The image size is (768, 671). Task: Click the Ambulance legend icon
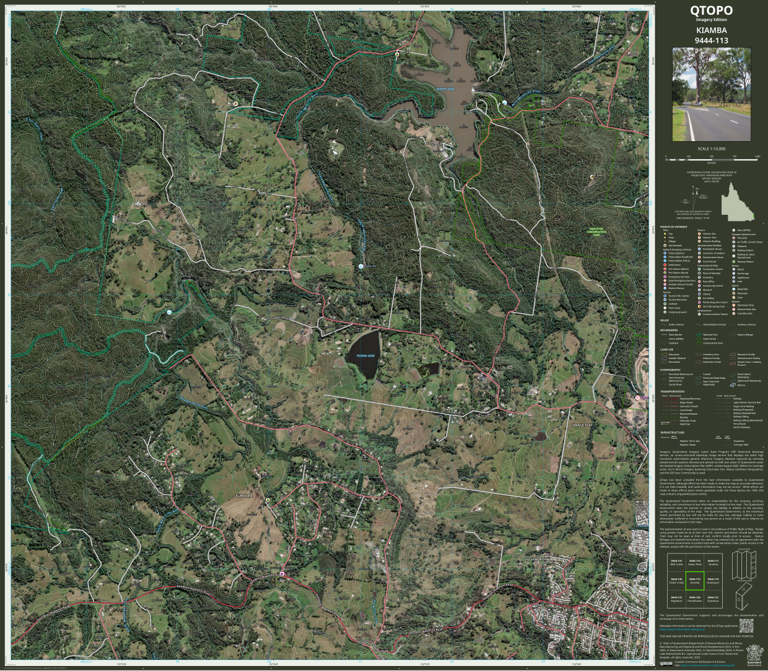point(665,265)
